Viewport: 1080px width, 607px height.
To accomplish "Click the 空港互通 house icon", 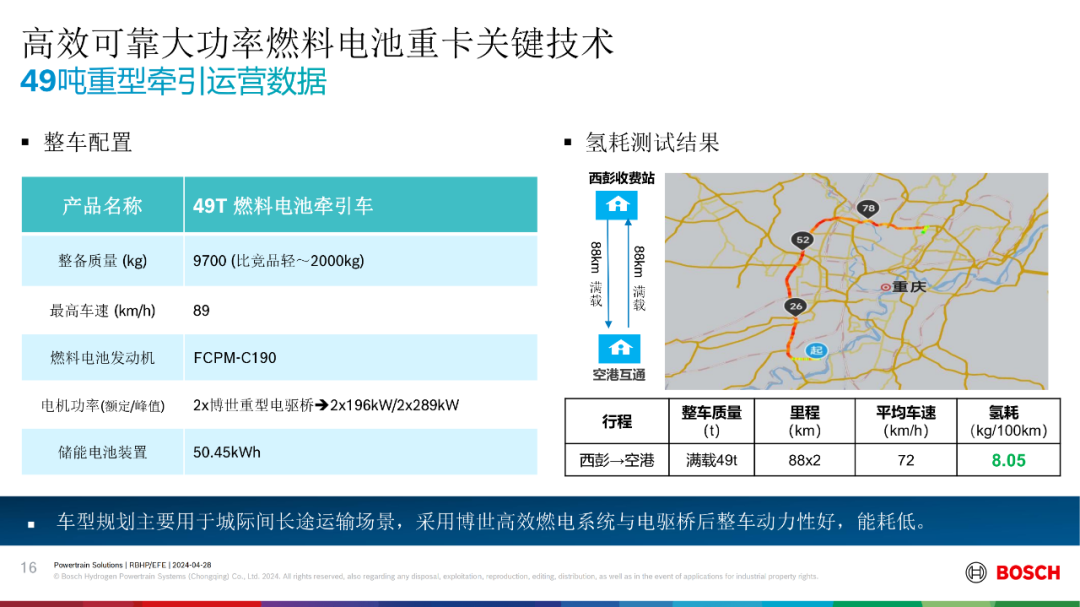I will tap(619, 349).
